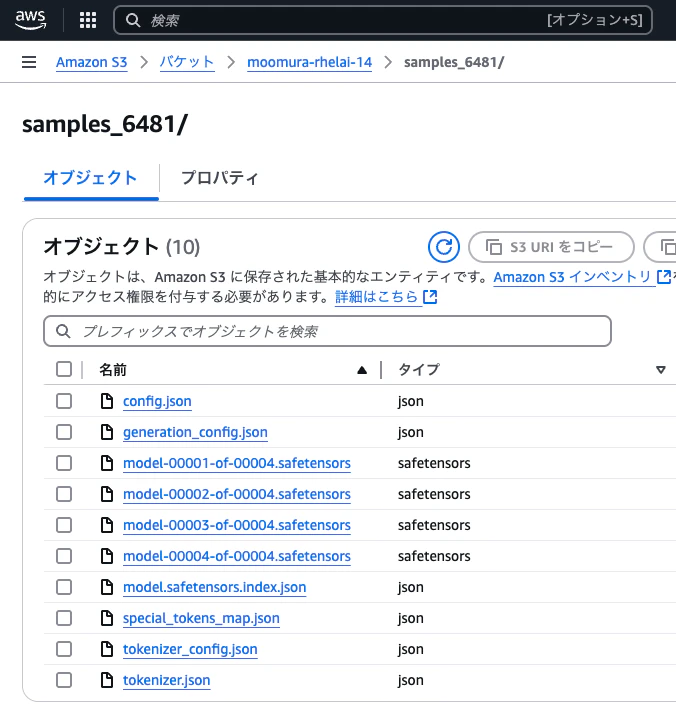The width and height of the screenshot is (676, 707).
Task: Click the 名前 column header
Action: click(x=113, y=370)
